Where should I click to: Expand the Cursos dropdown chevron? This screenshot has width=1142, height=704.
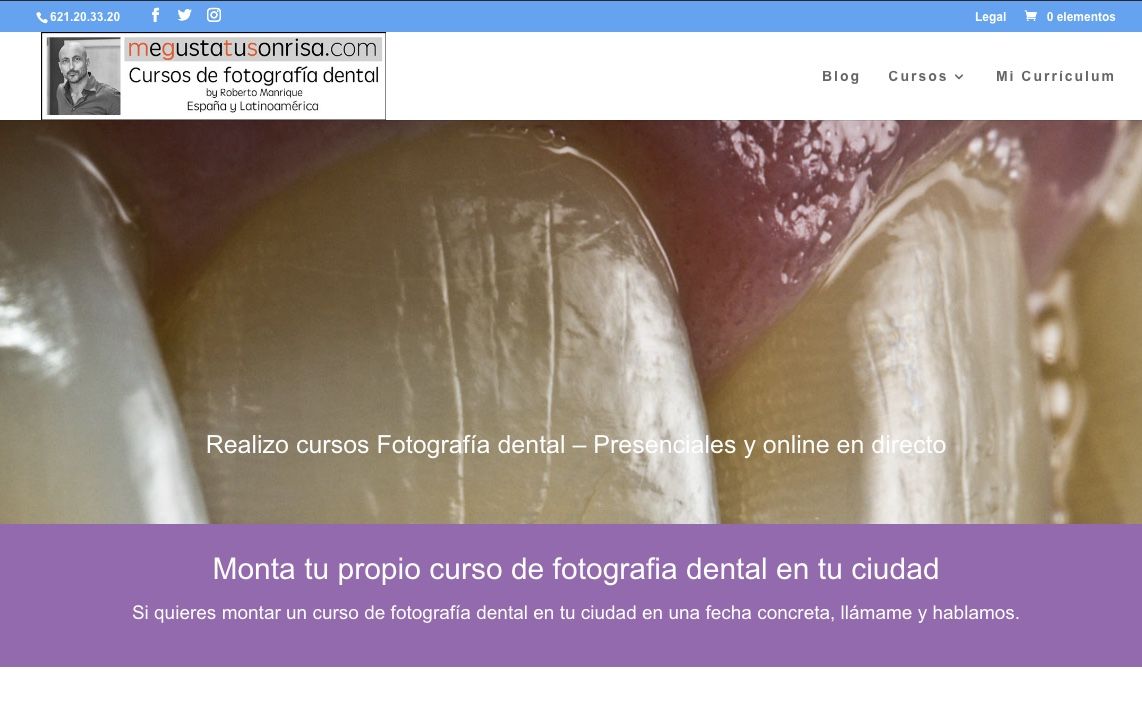point(959,76)
